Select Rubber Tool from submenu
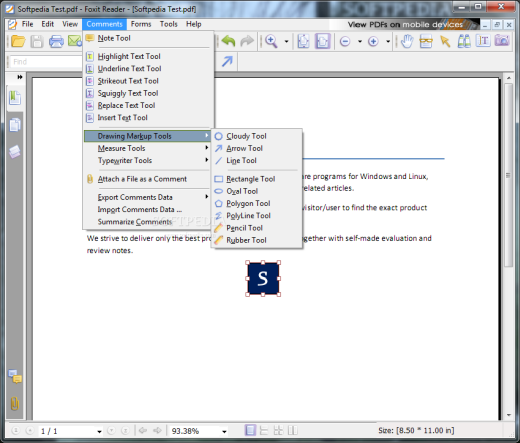The width and height of the screenshot is (520, 443). pyautogui.click(x=257, y=240)
